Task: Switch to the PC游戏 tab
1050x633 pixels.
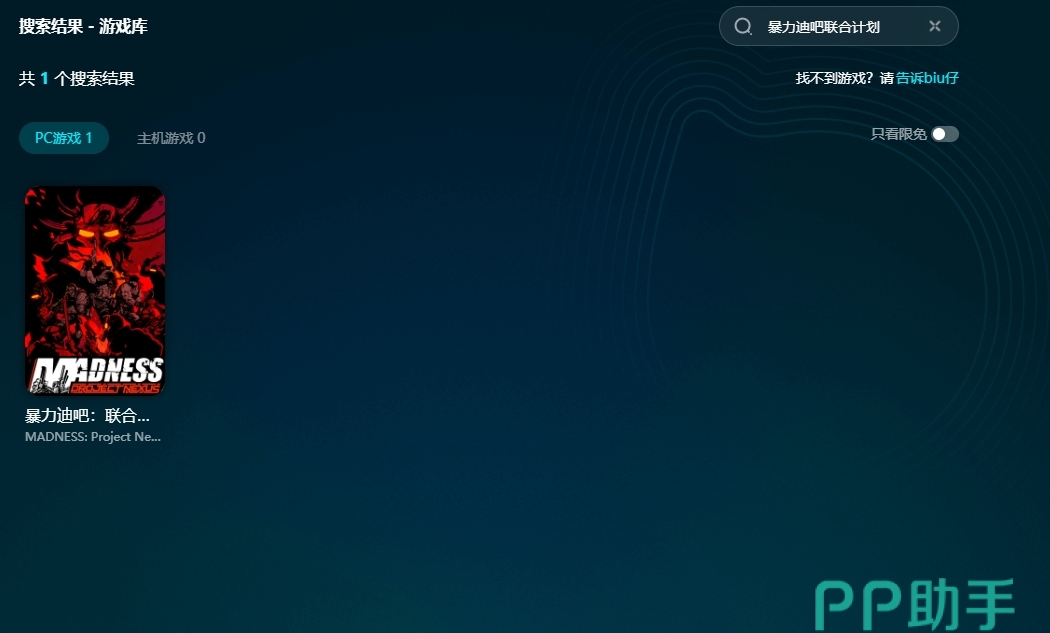Action: 63,138
